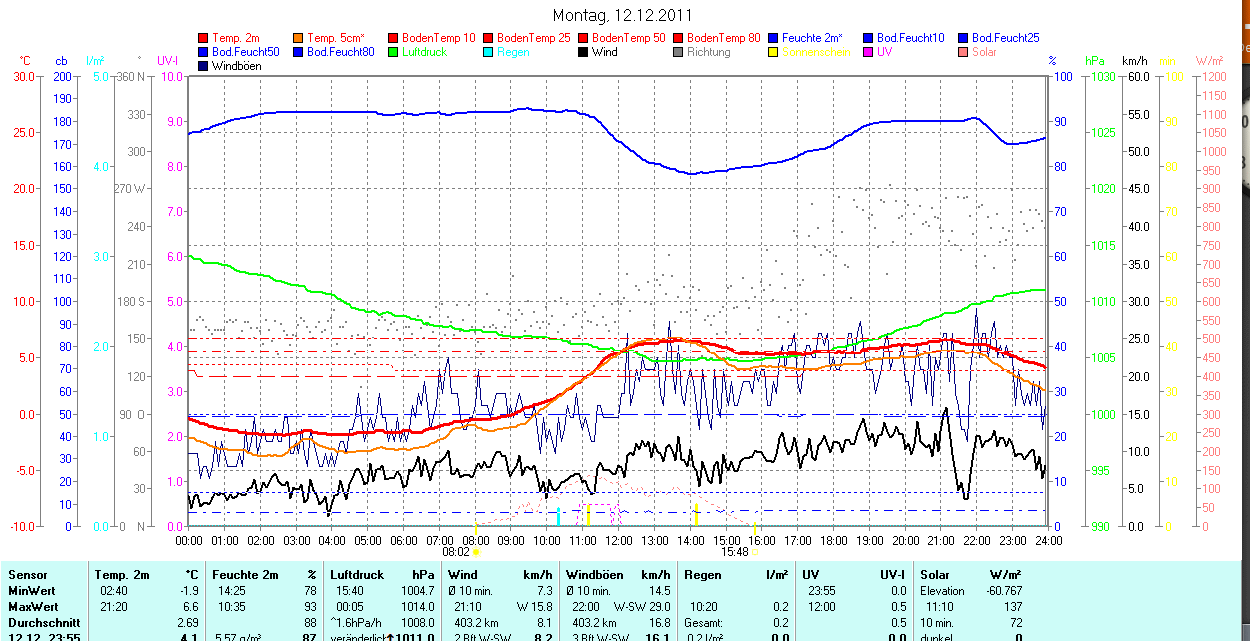
Task: Click the pink Solar legend square
Action: (964, 52)
